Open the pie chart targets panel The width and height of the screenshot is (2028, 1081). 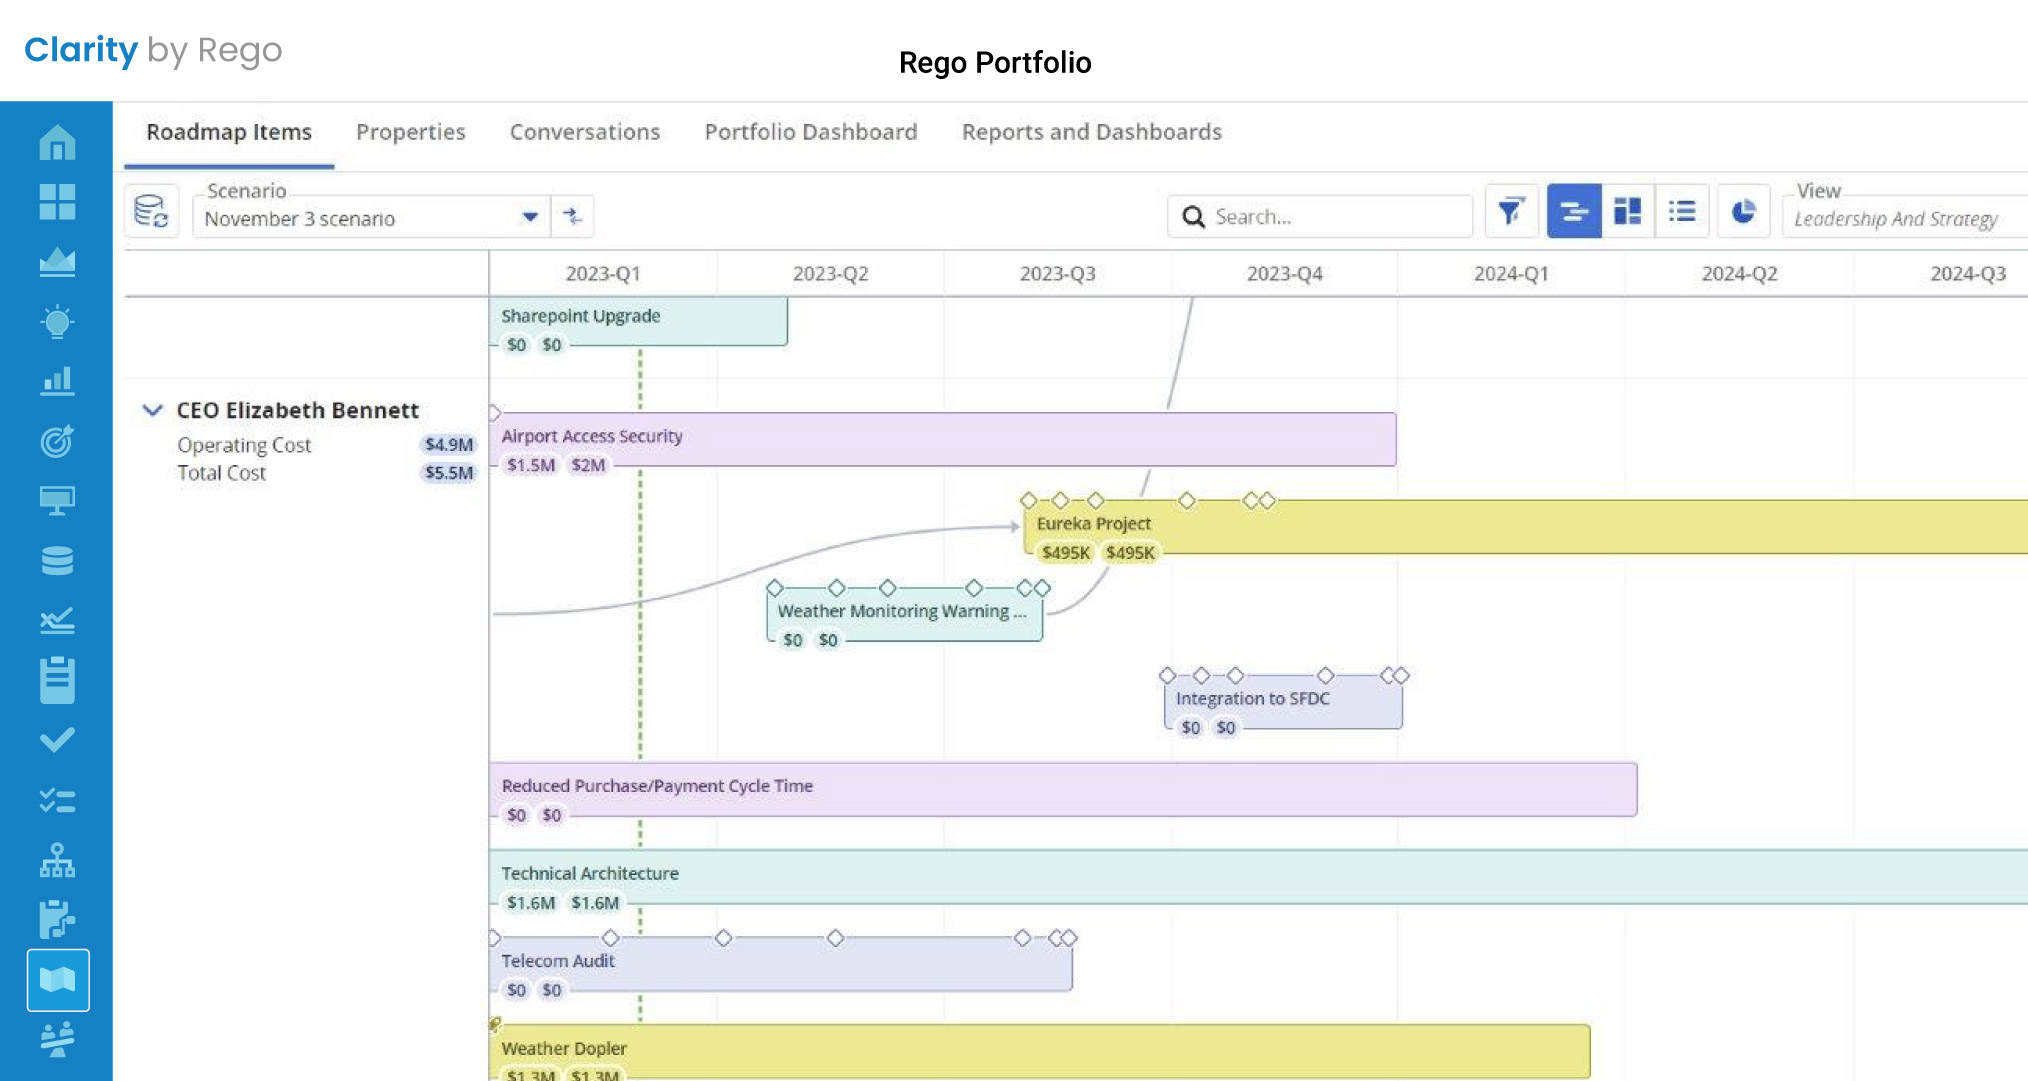(x=1744, y=211)
